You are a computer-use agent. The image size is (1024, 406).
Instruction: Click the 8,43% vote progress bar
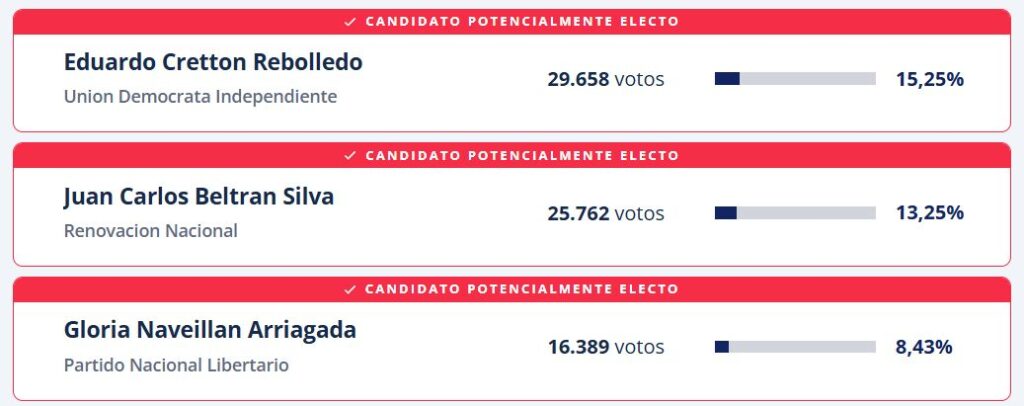[x=795, y=347]
